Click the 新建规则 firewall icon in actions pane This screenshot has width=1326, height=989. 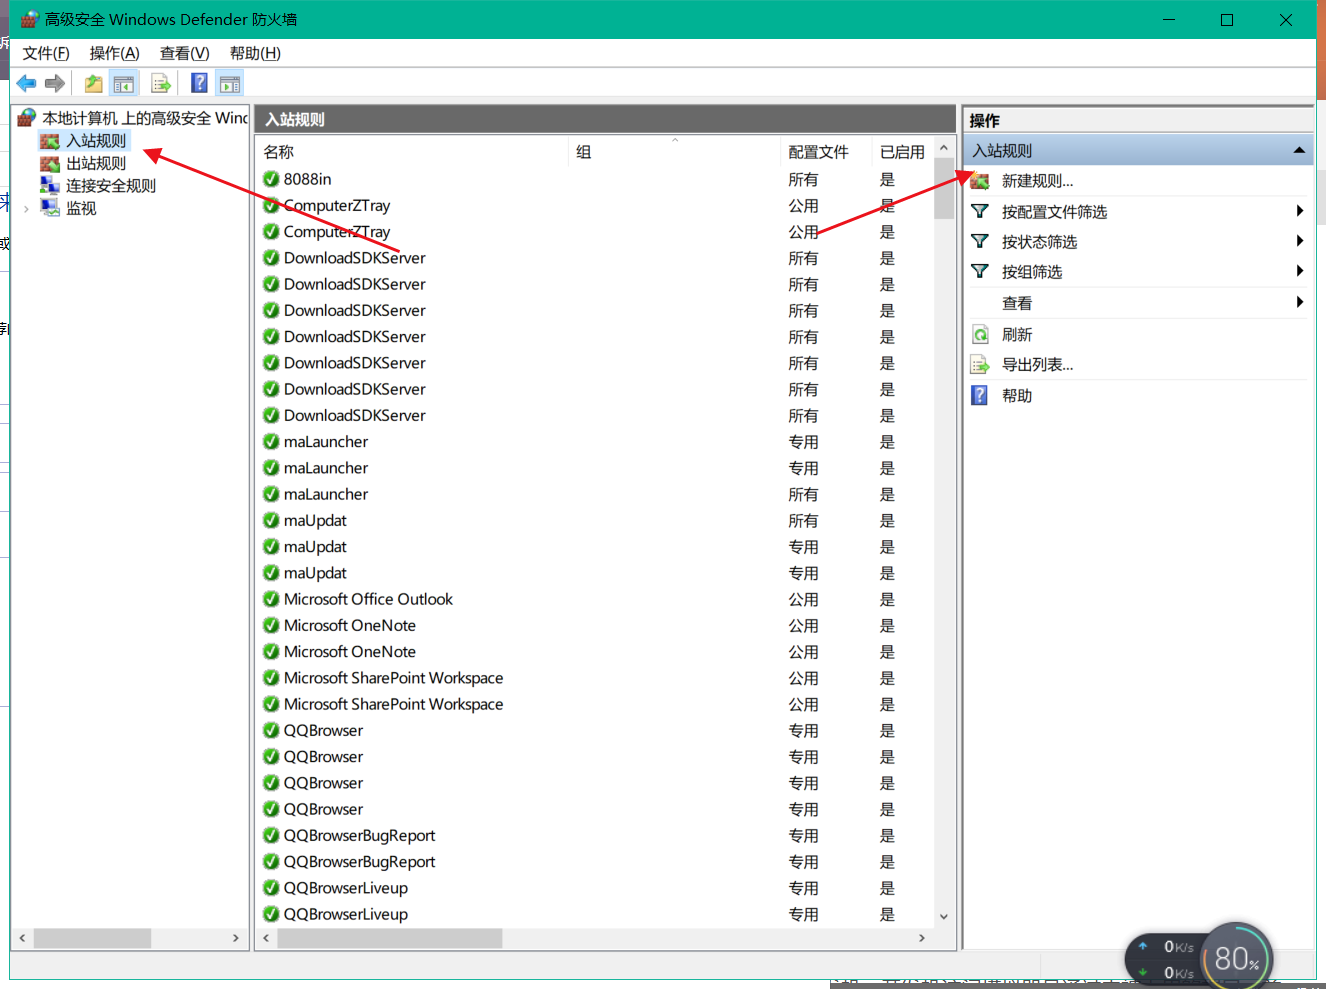(x=980, y=181)
